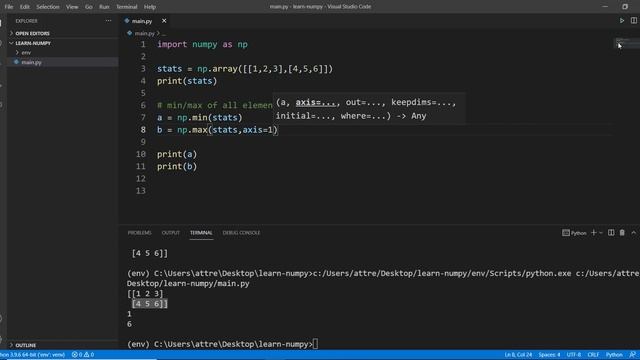Open main.py in the Explorer tree

coord(31,62)
